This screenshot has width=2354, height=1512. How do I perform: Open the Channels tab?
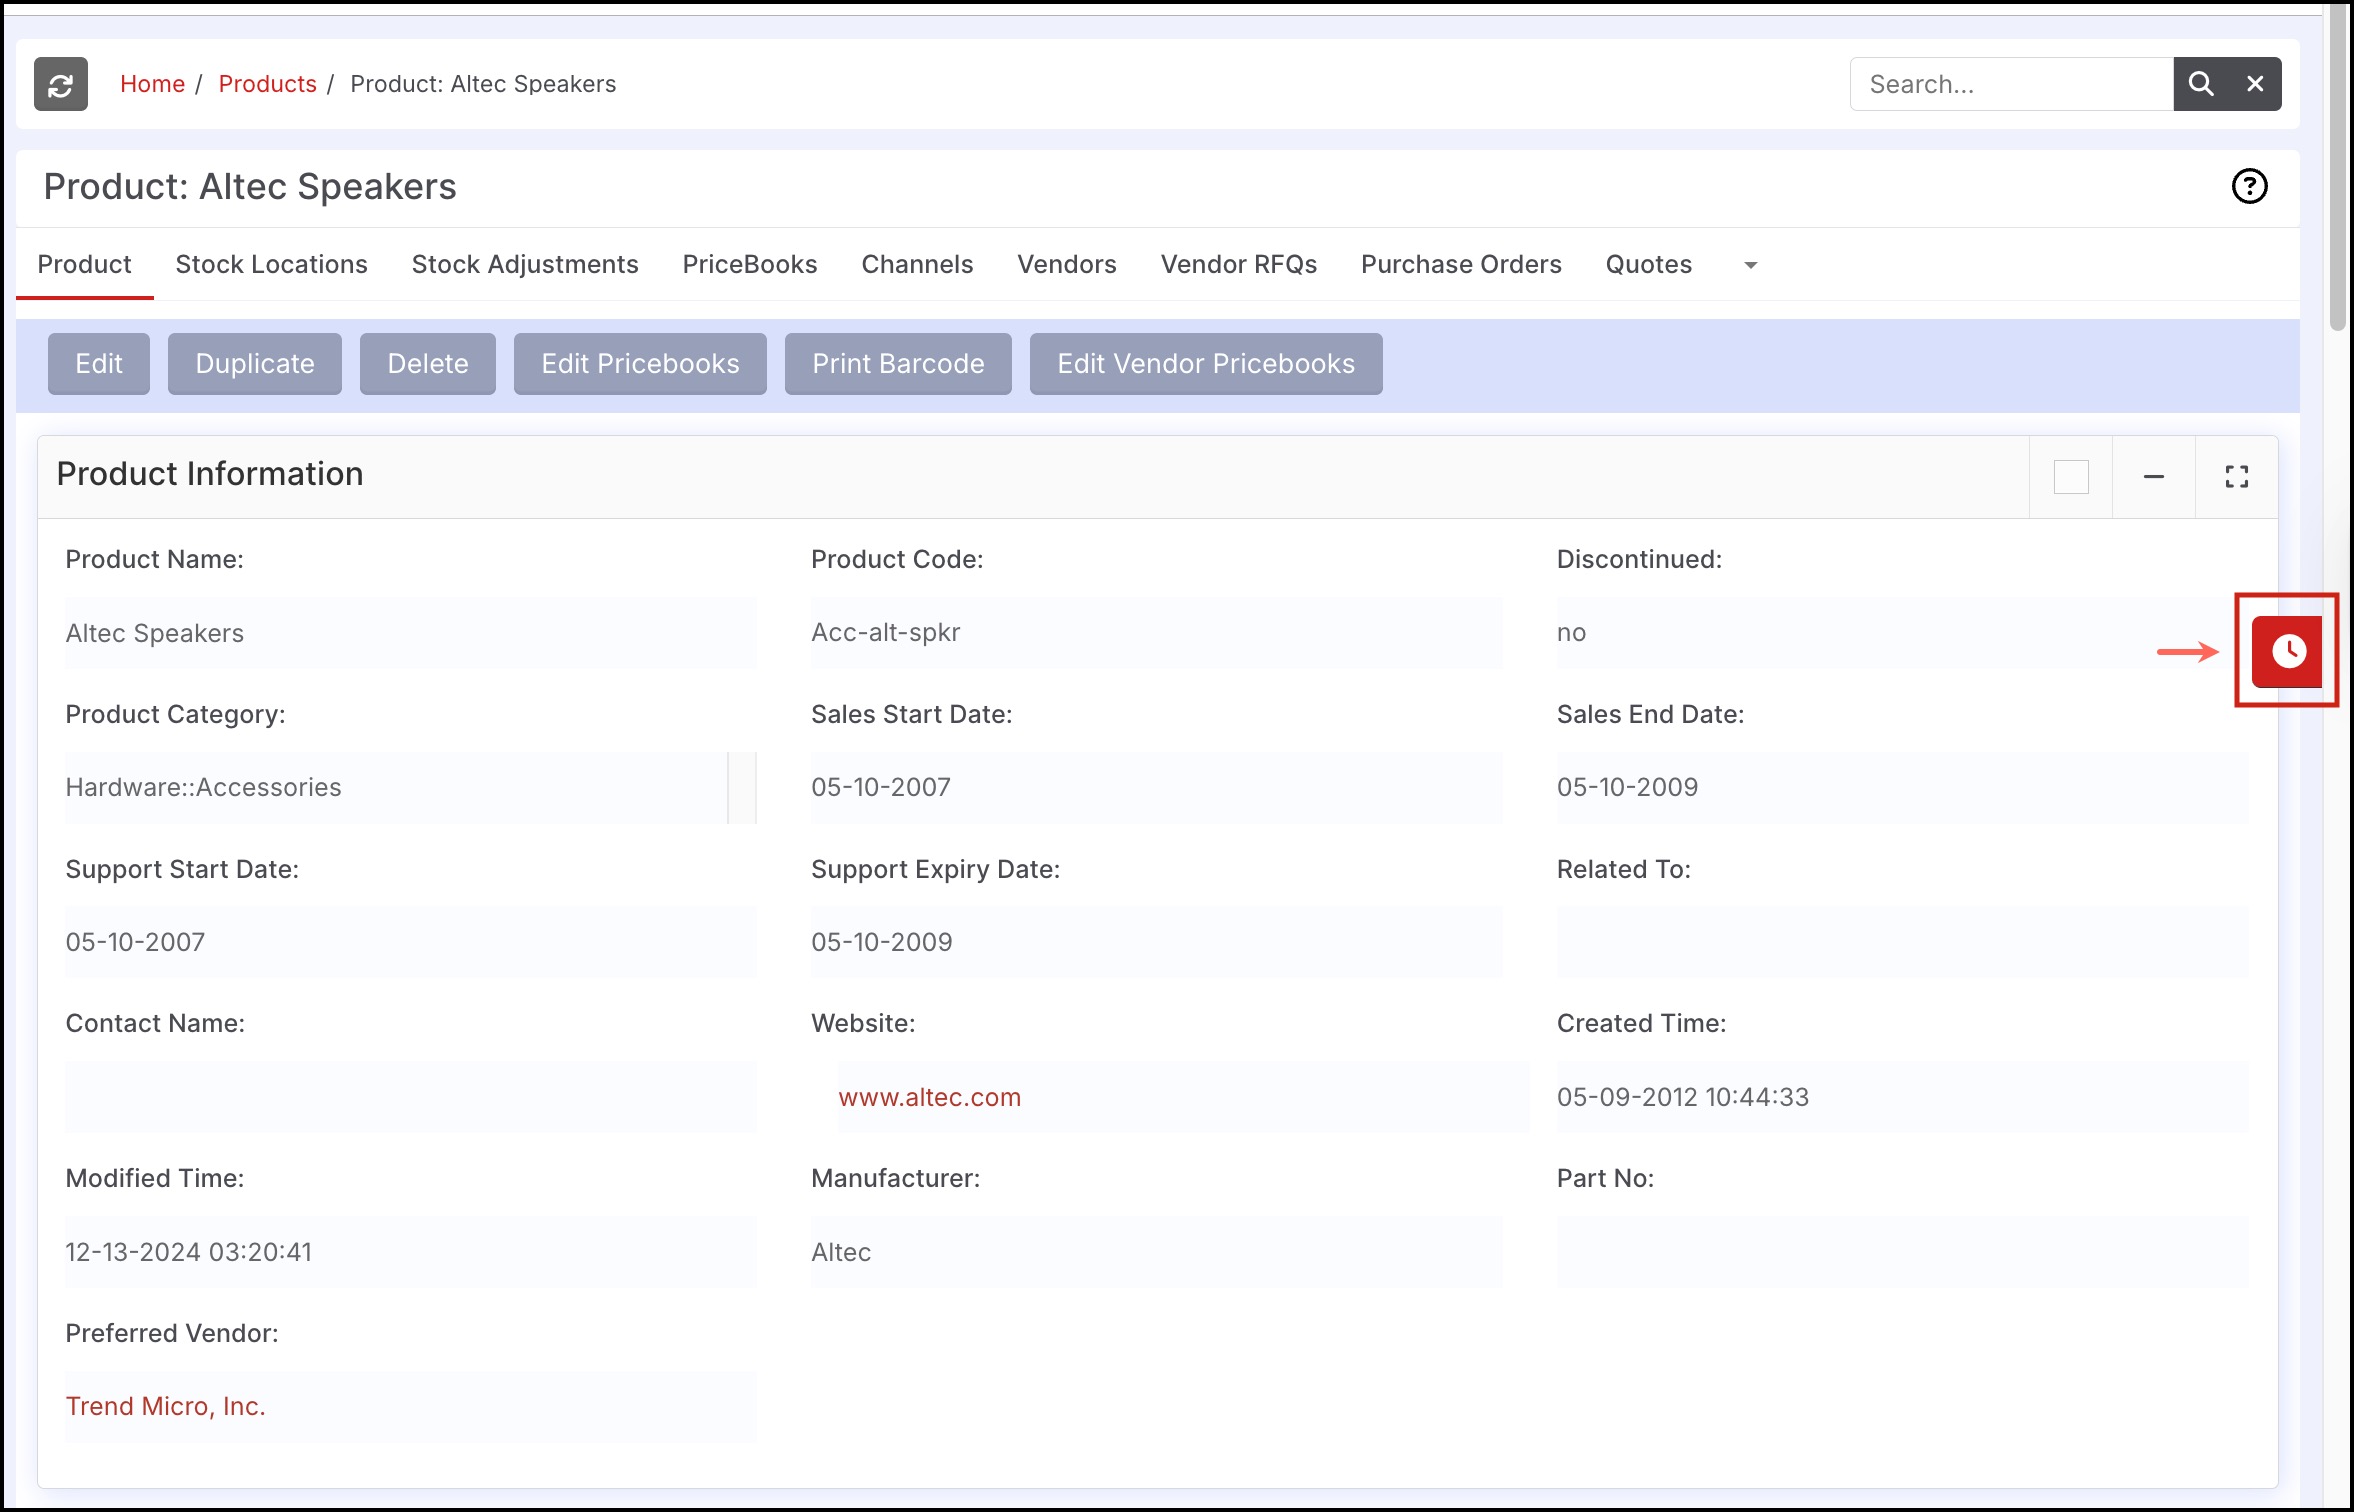point(917,264)
